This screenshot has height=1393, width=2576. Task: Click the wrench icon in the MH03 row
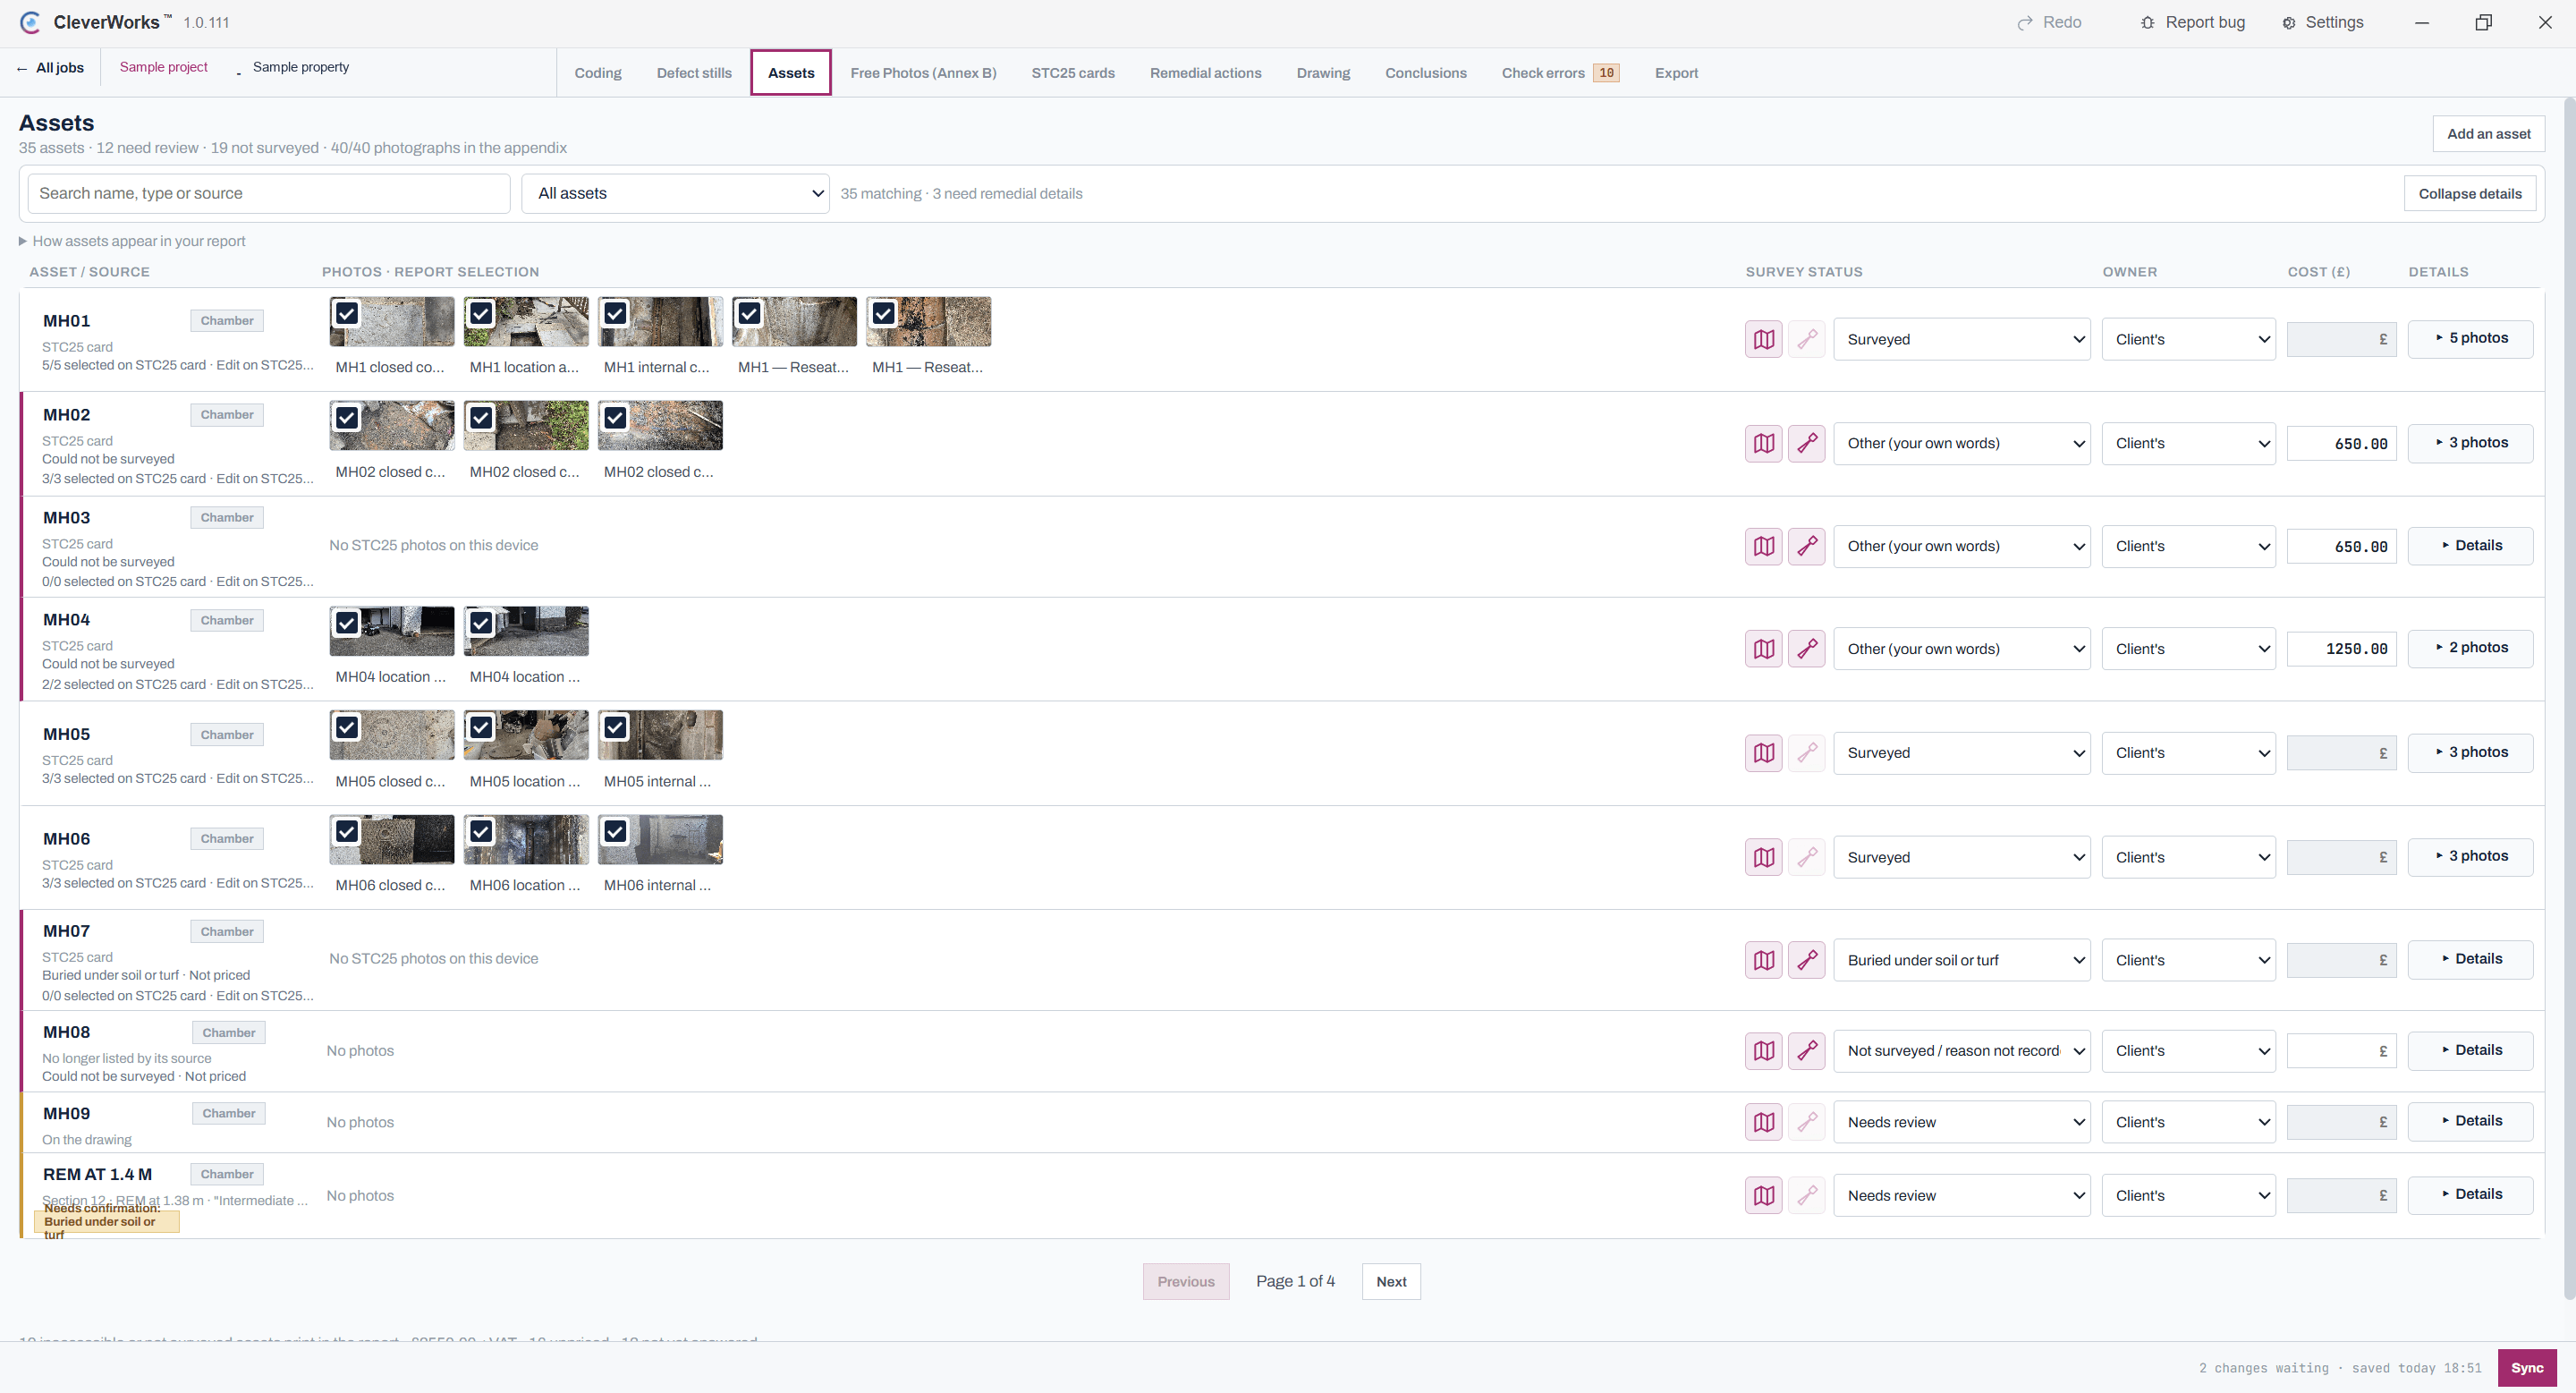point(1807,546)
